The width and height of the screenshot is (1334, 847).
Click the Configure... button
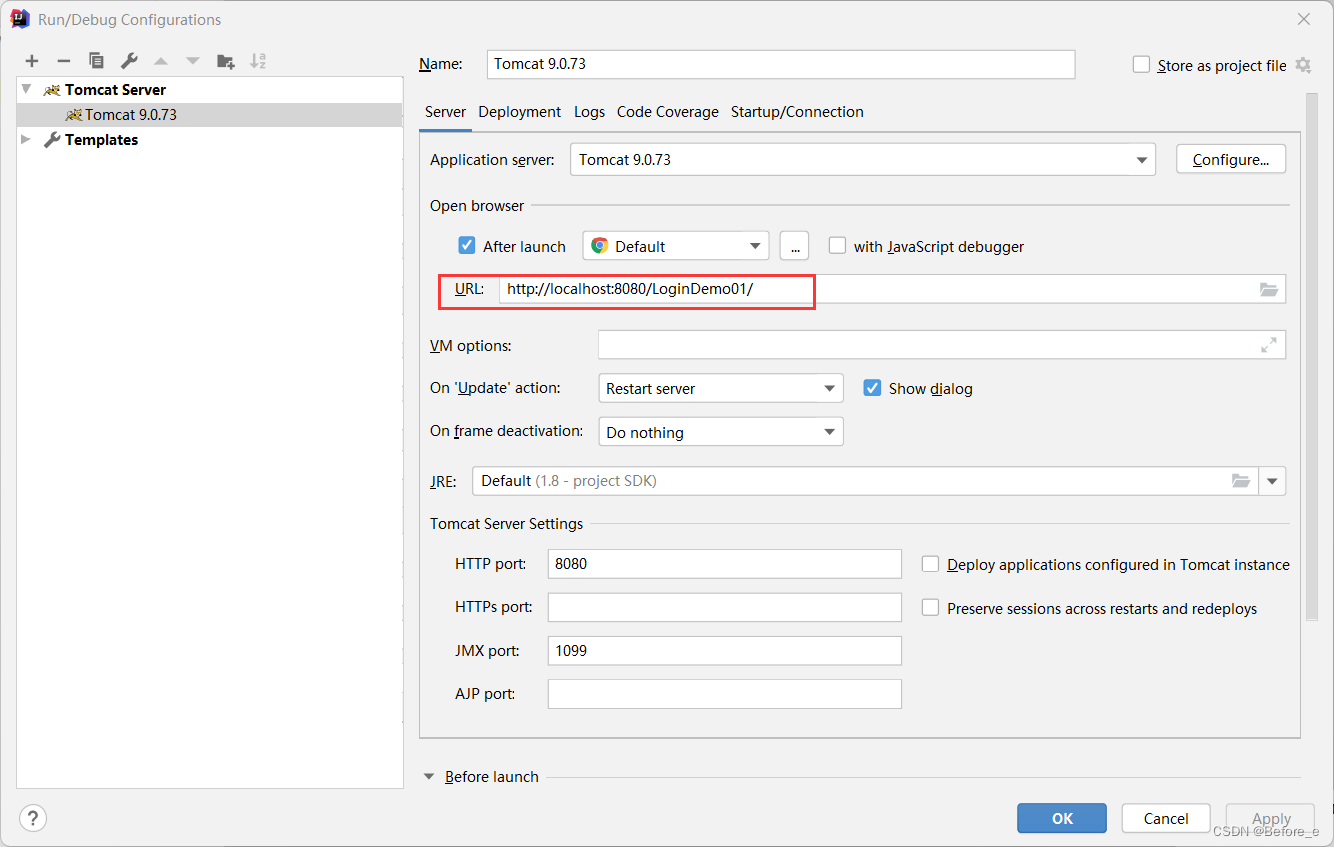pos(1231,160)
